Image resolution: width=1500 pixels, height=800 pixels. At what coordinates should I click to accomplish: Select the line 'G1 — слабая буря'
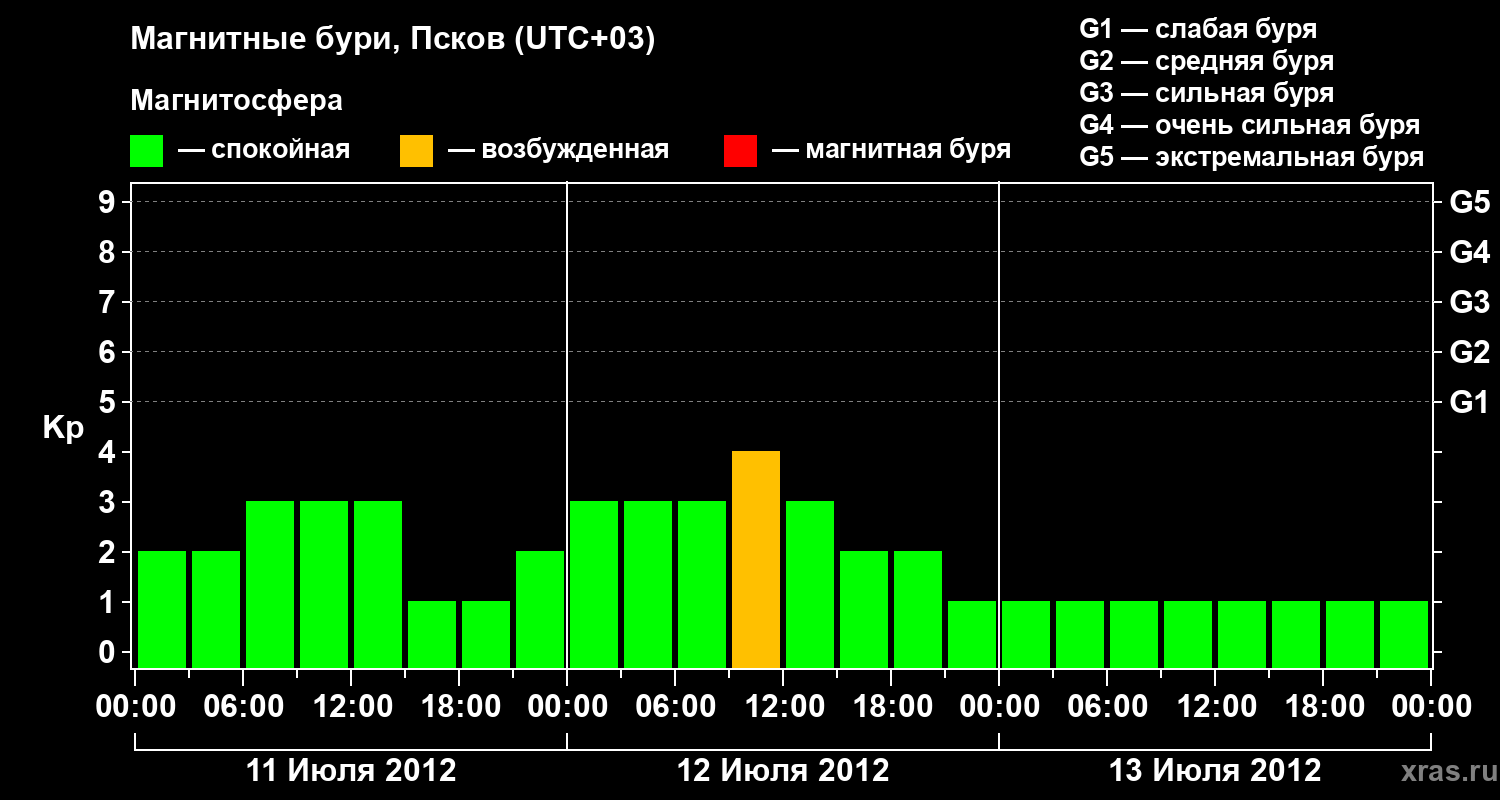click(x=1198, y=28)
